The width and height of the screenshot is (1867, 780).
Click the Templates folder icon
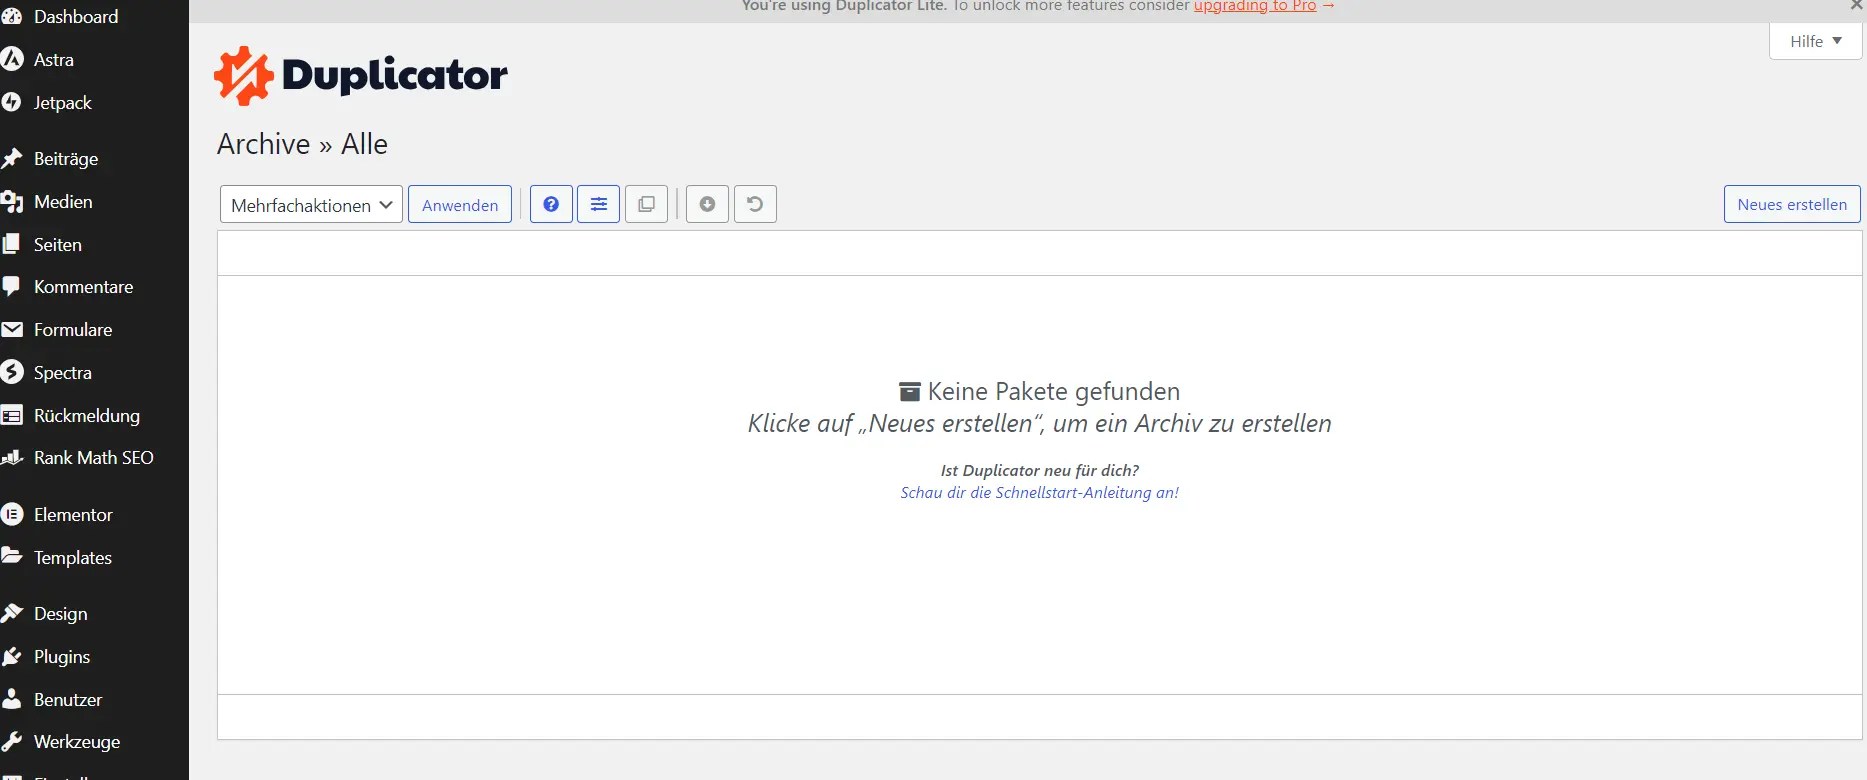point(11,556)
